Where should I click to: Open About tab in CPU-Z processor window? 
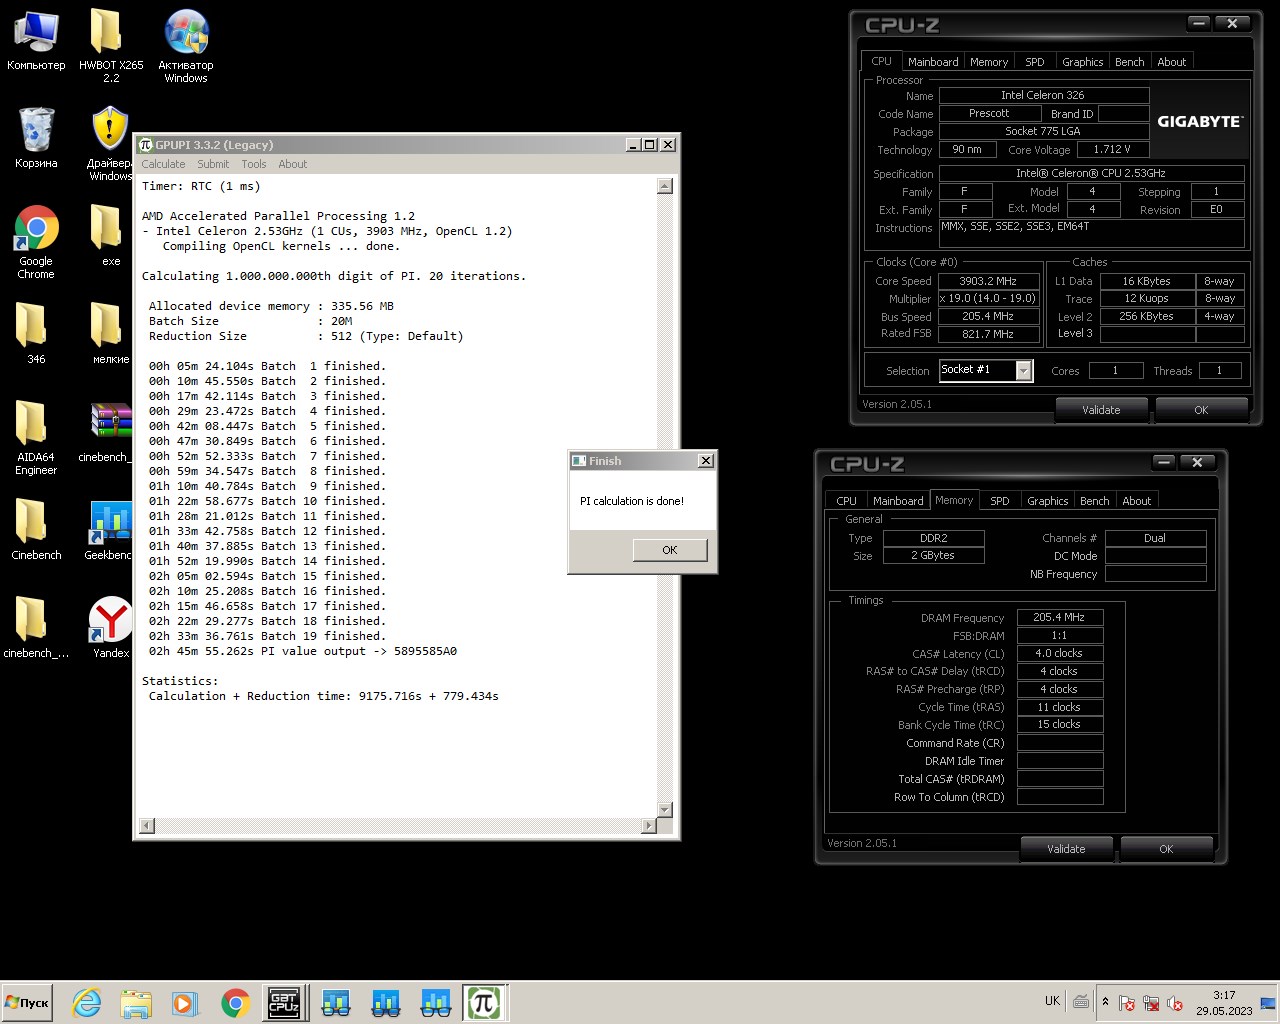click(1171, 62)
